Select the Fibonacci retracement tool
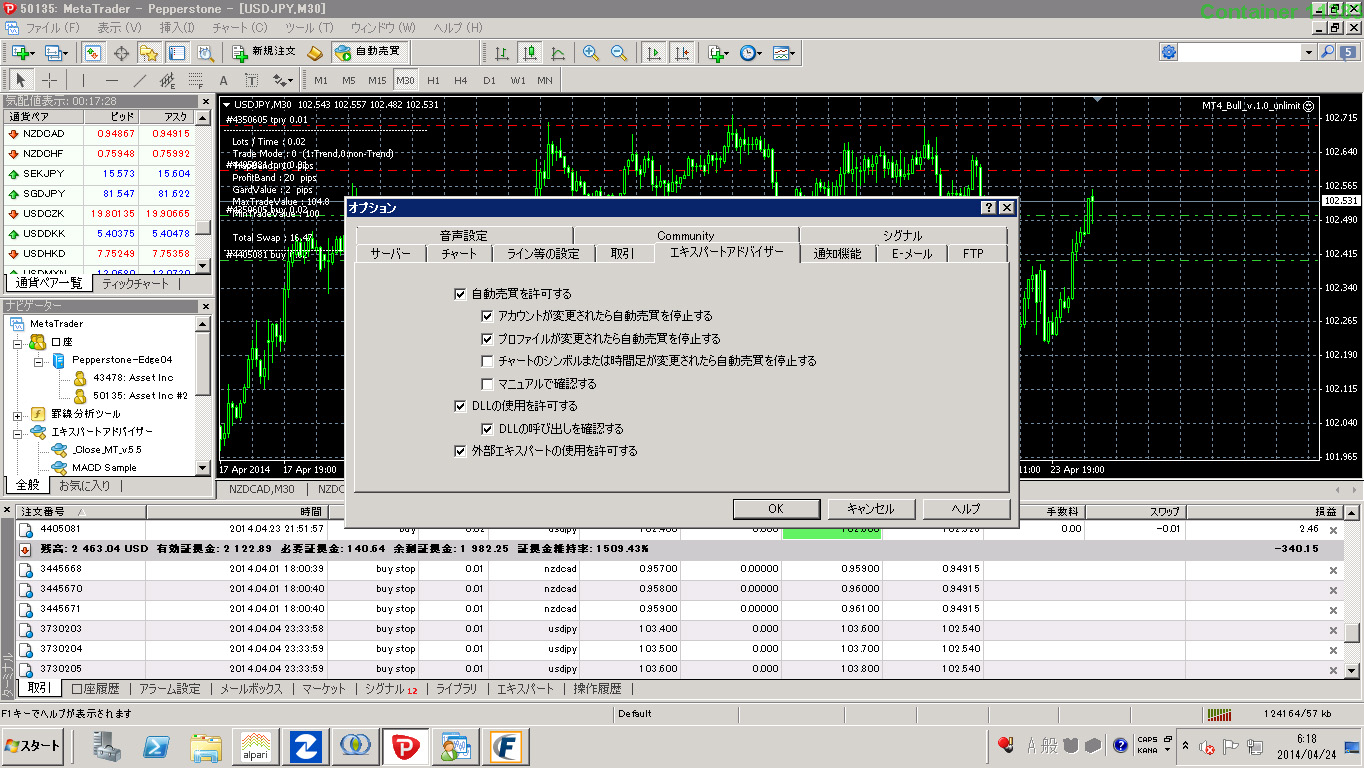 tap(196, 80)
